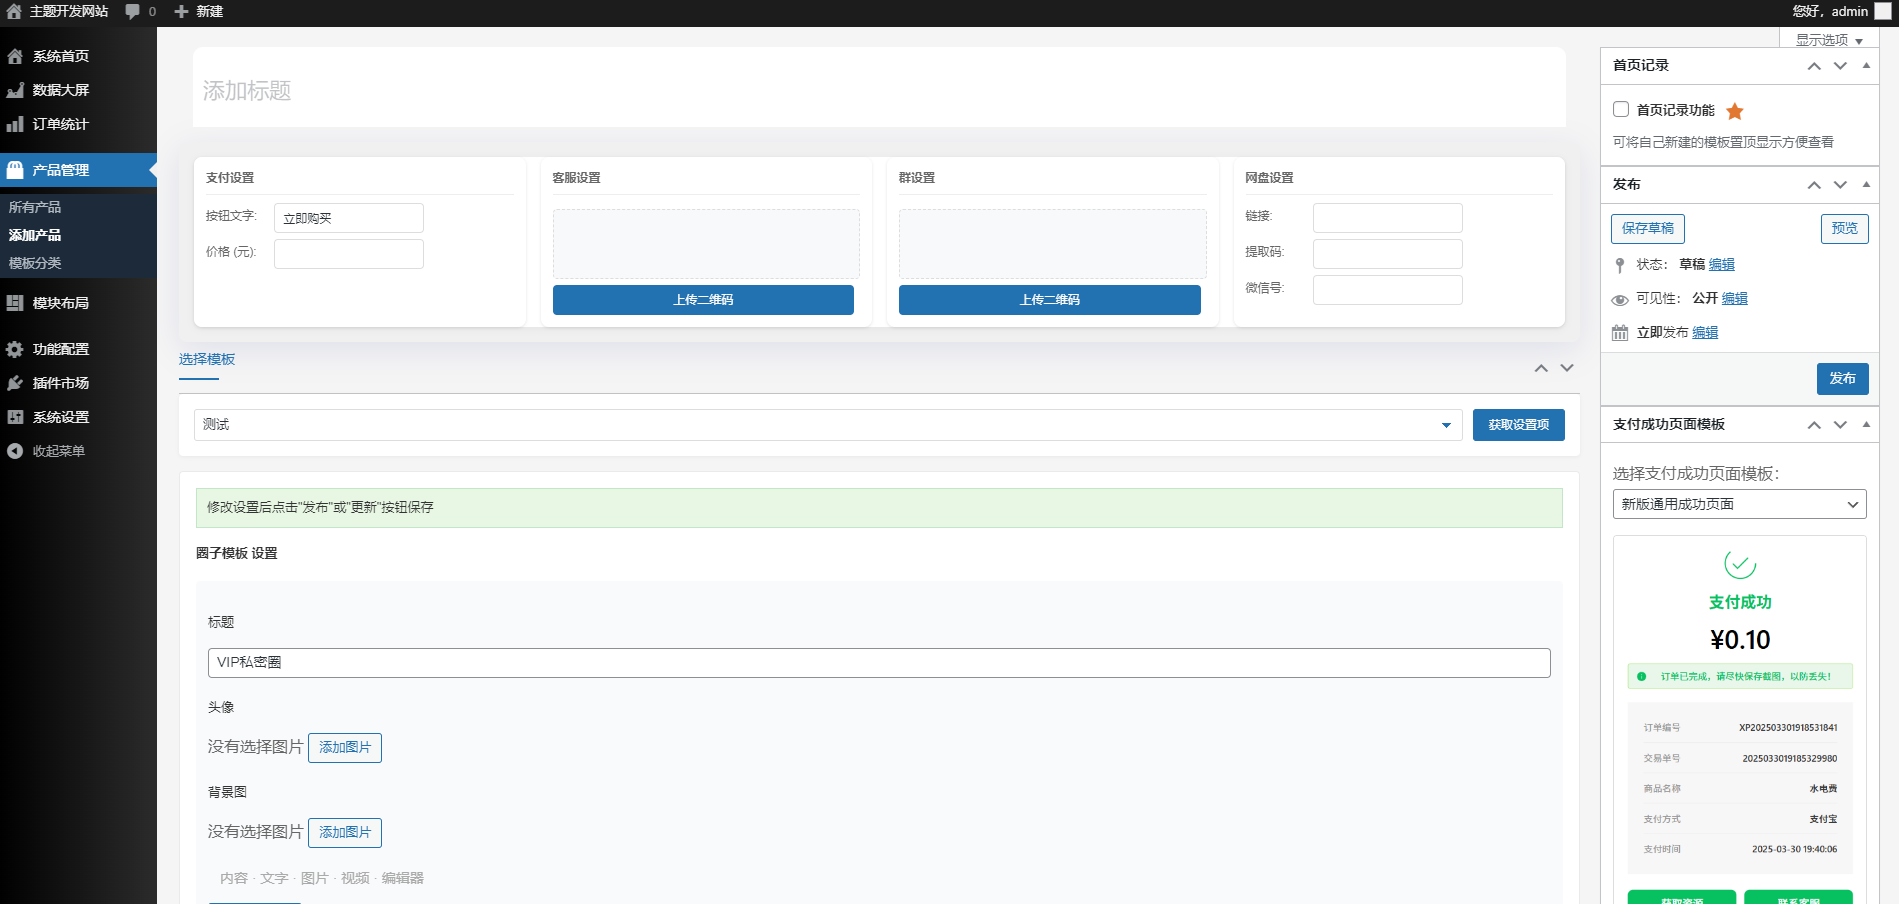Click the 标题 field containing VIP私密圈
The image size is (1899, 904).
pos(879,663)
